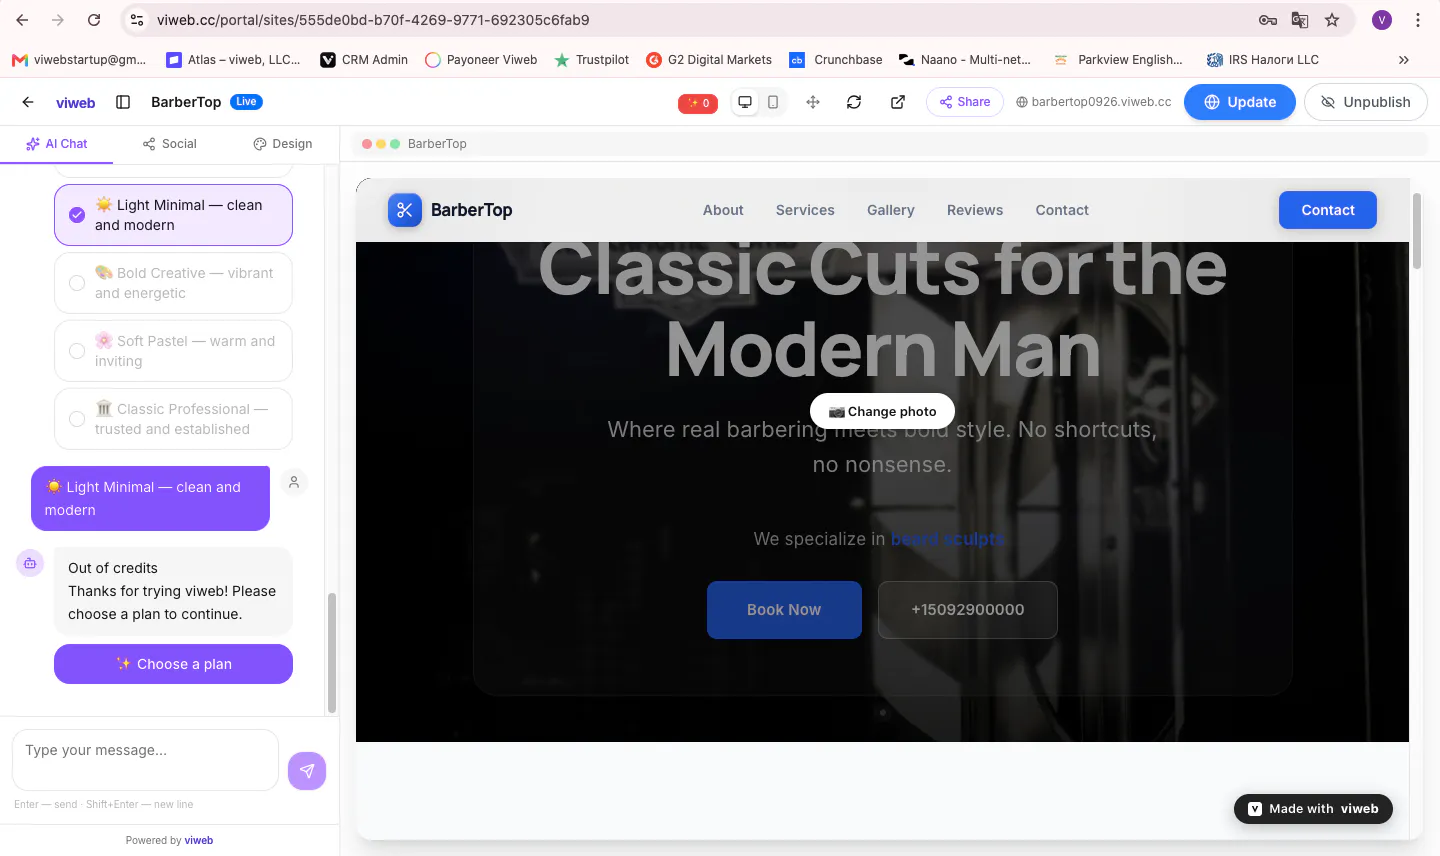The image size is (1440, 856).
Task: Select Classic Professional style option
Action: point(173,419)
